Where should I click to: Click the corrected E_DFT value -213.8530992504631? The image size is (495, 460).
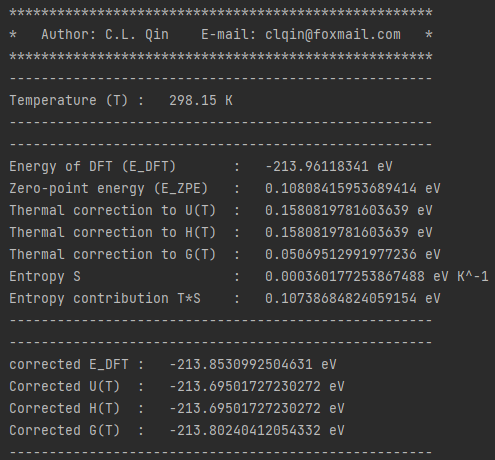241,364
